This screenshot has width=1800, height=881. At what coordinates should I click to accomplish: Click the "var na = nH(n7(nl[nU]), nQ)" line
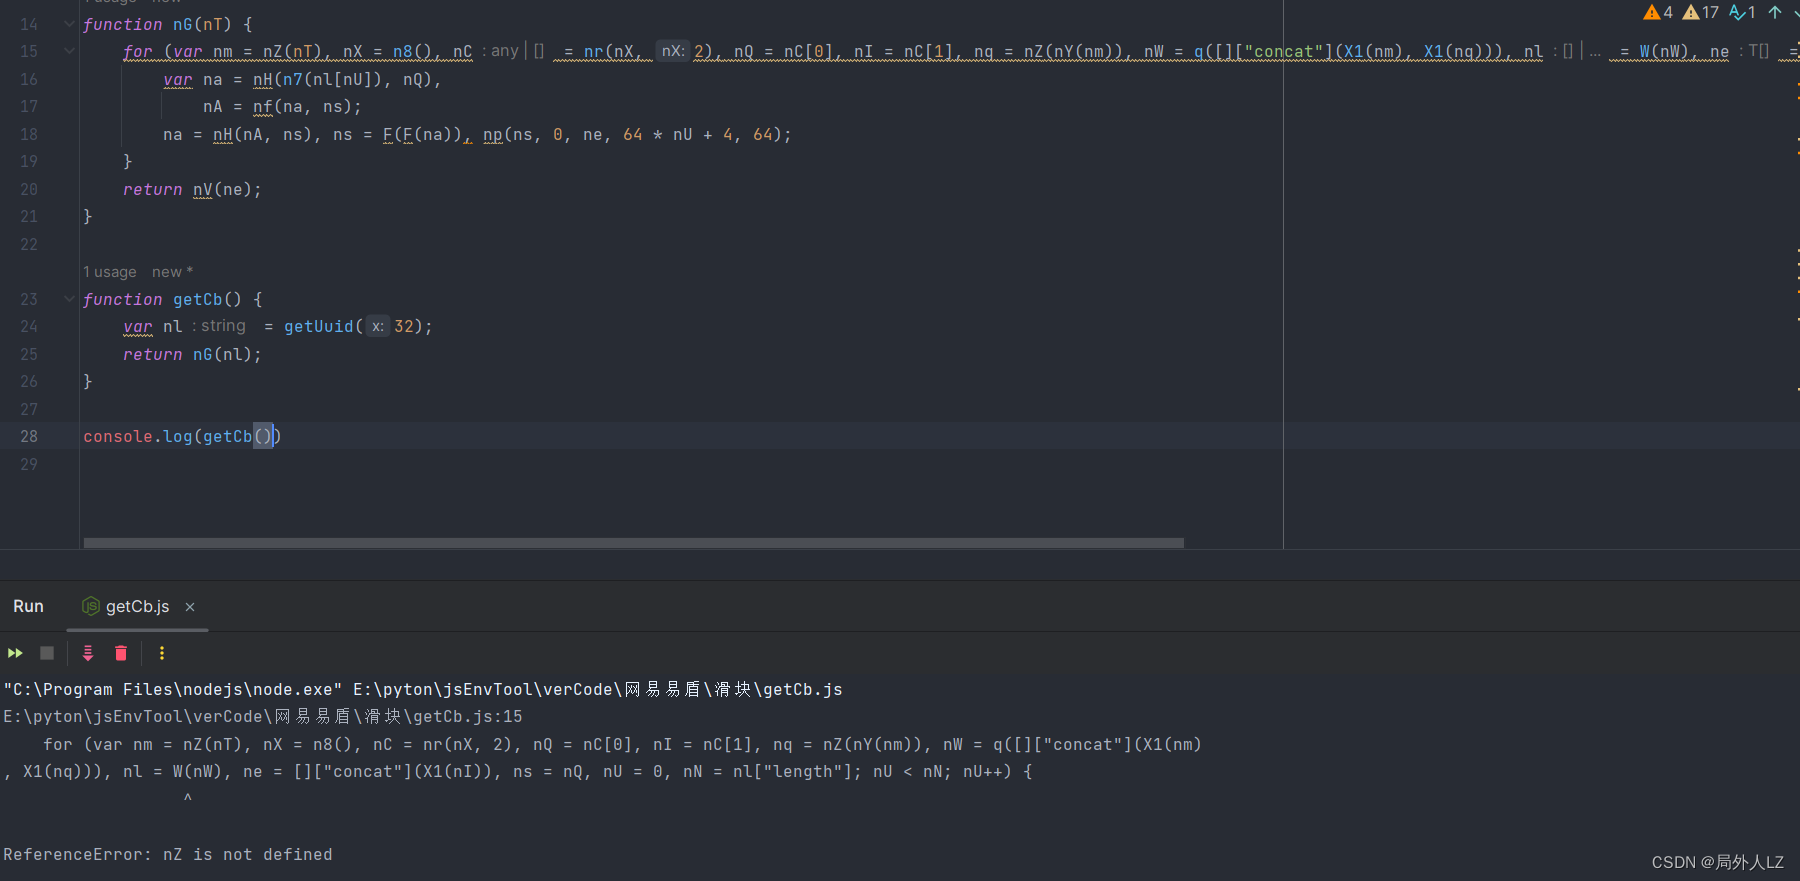tap(302, 79)
